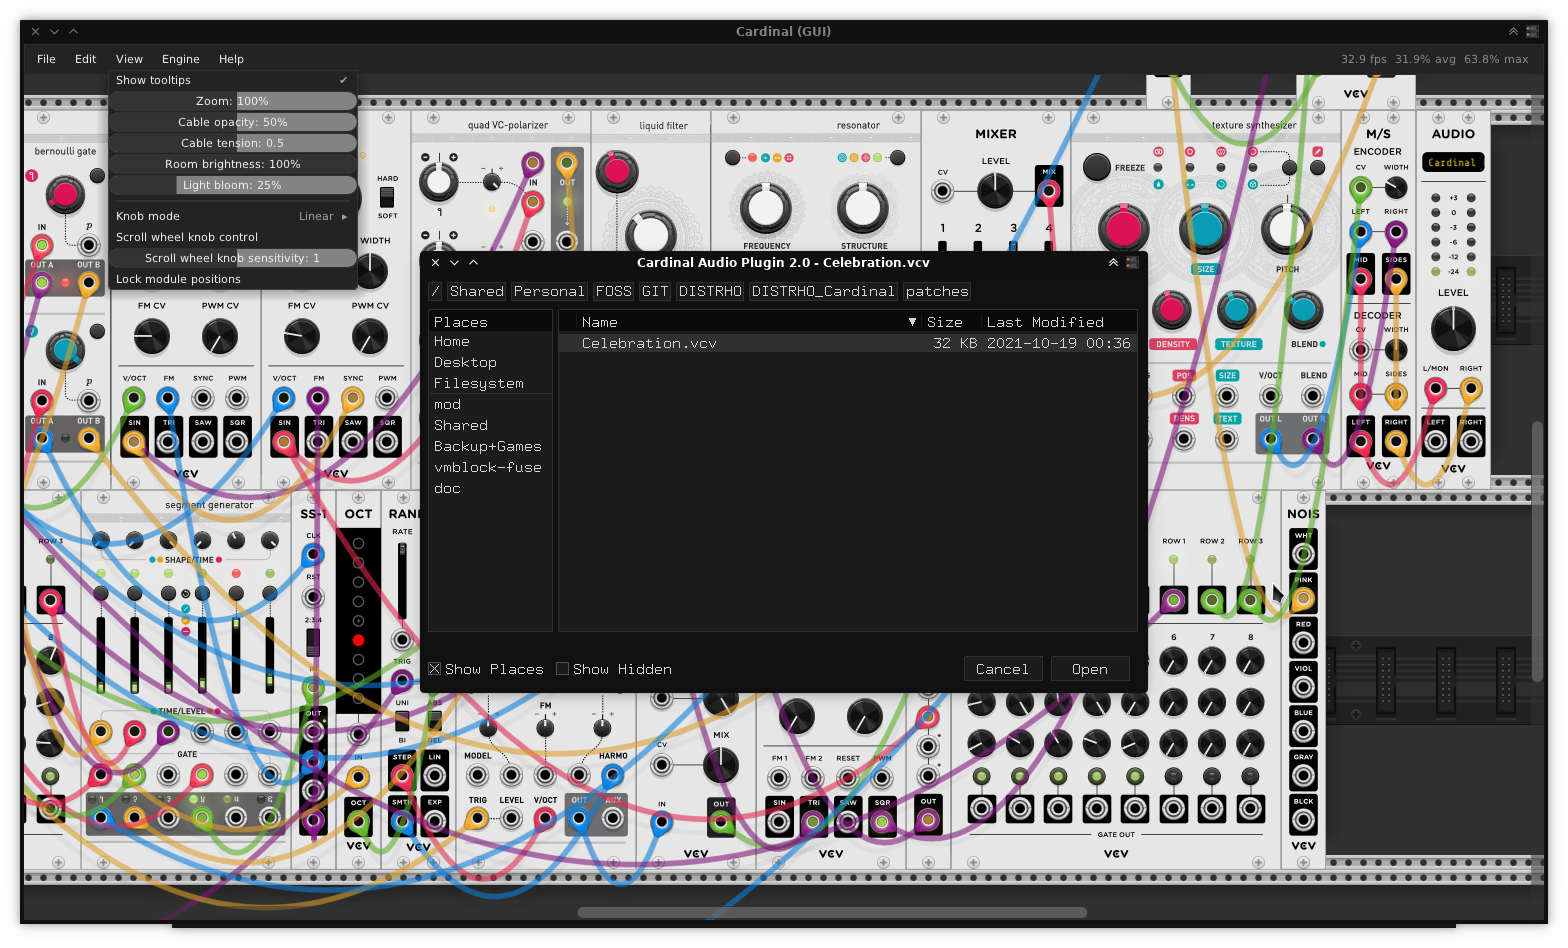Go to Shared path breadcrumb
The width and height of the screenshot is (1568, 948).
pos(477,291)
